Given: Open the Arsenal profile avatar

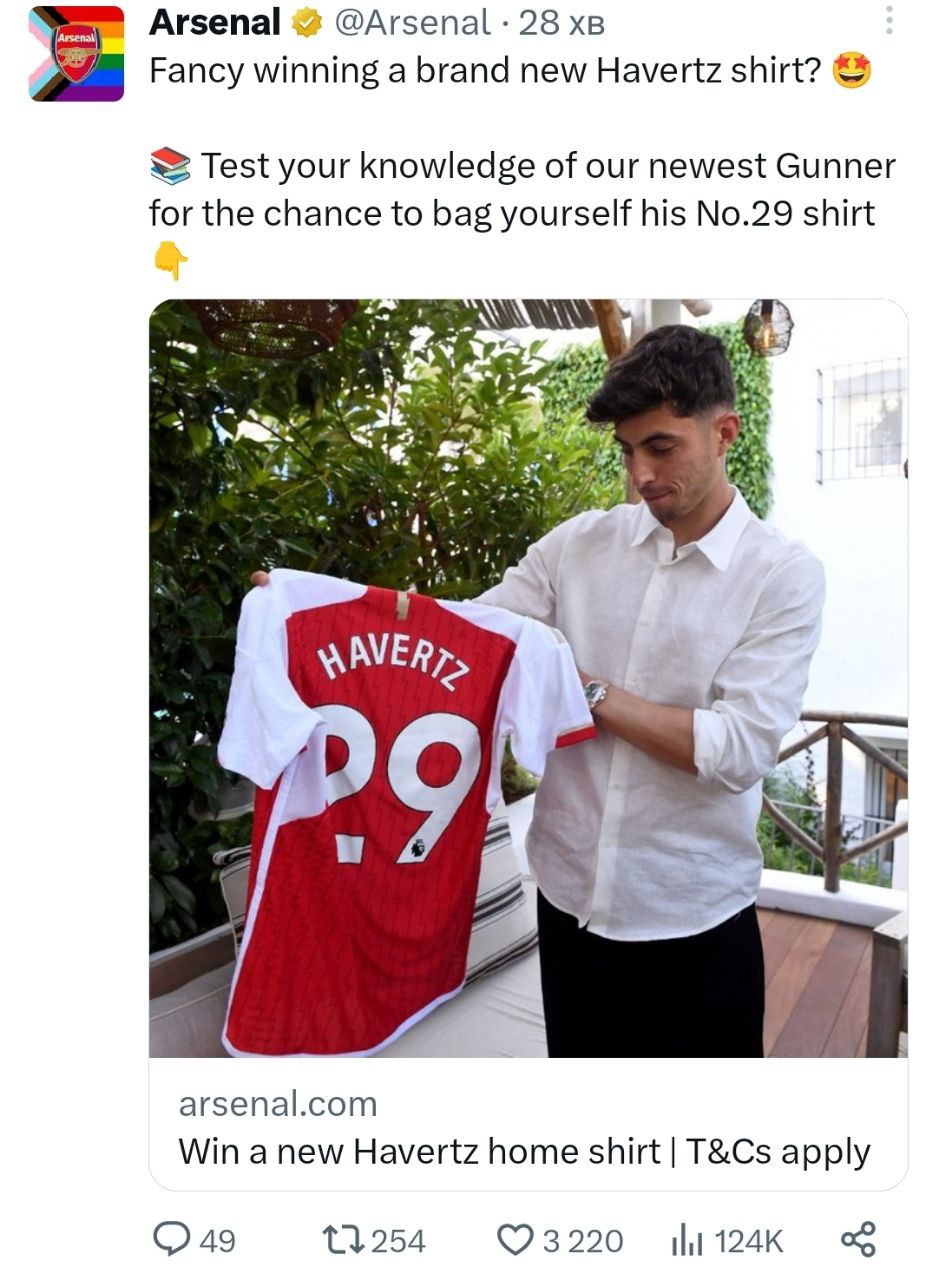Looking at the screenshot, I should click(x=76, y=54).
